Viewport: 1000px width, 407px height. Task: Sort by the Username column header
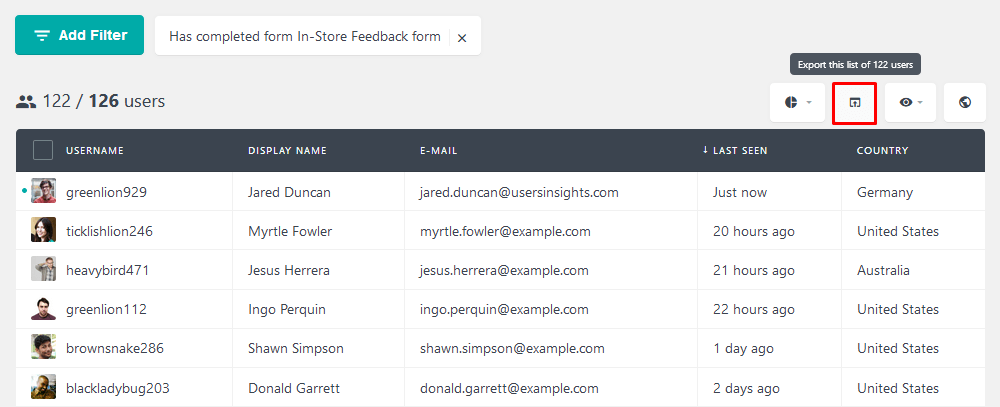[x=95, y=151]
